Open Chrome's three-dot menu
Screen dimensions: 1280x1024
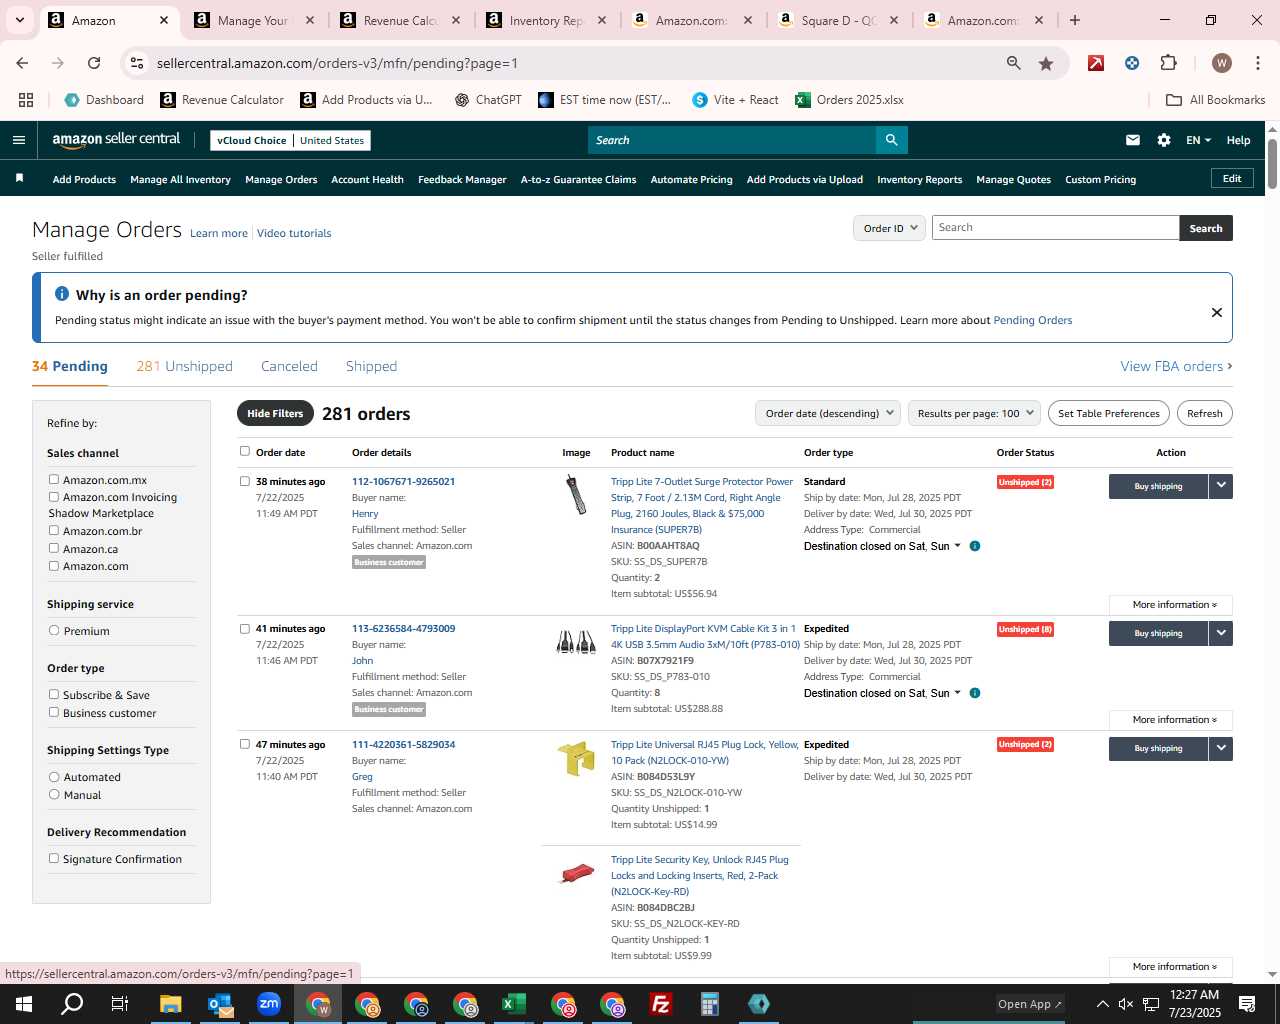click(1256, 63)
